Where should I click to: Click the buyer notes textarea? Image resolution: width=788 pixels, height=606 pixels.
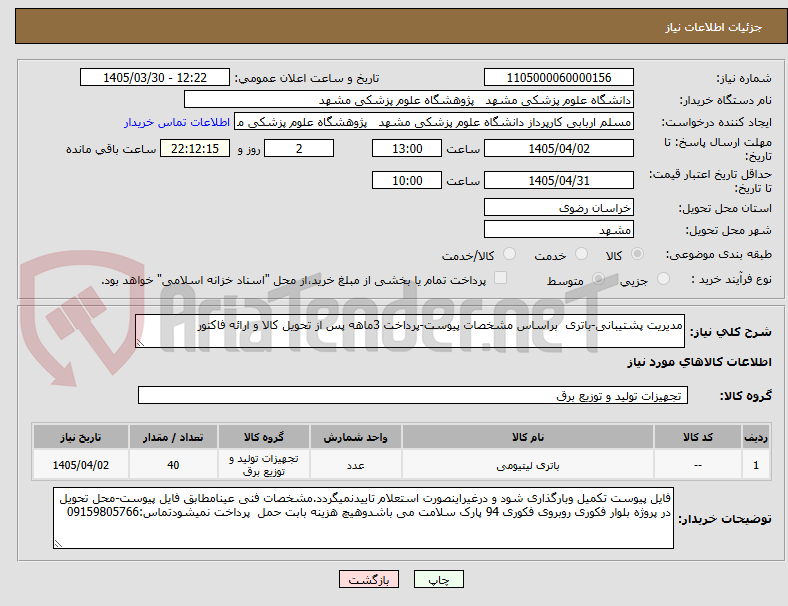tap(363, 518)
